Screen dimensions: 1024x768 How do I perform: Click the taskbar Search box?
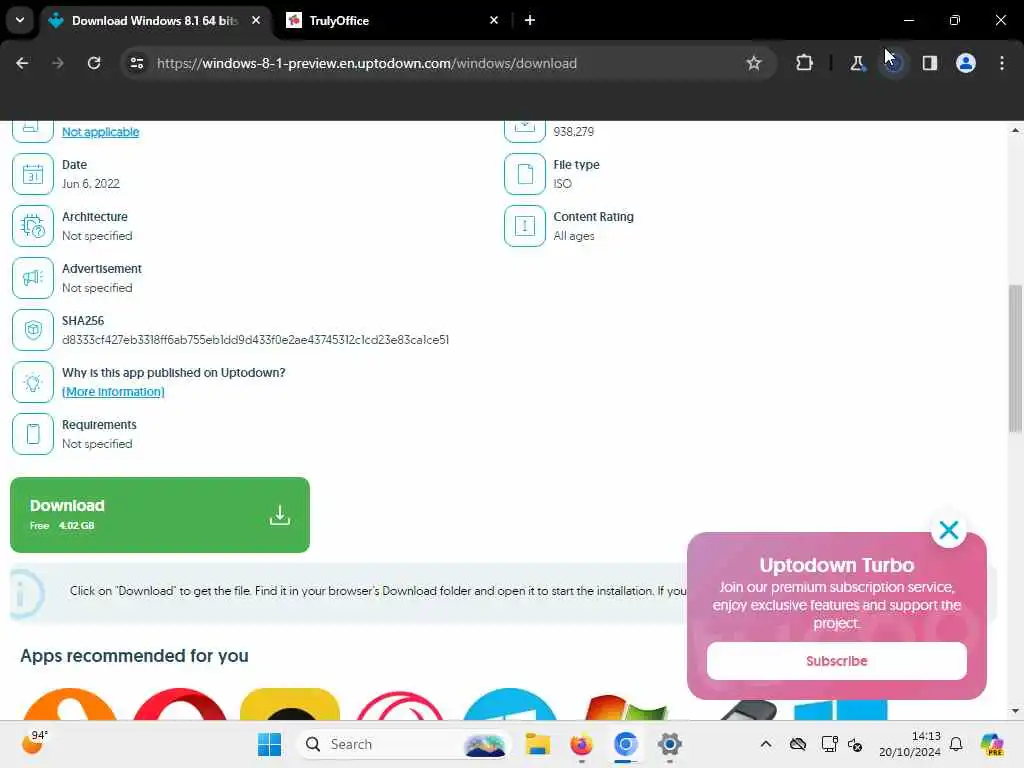point(405,744)
